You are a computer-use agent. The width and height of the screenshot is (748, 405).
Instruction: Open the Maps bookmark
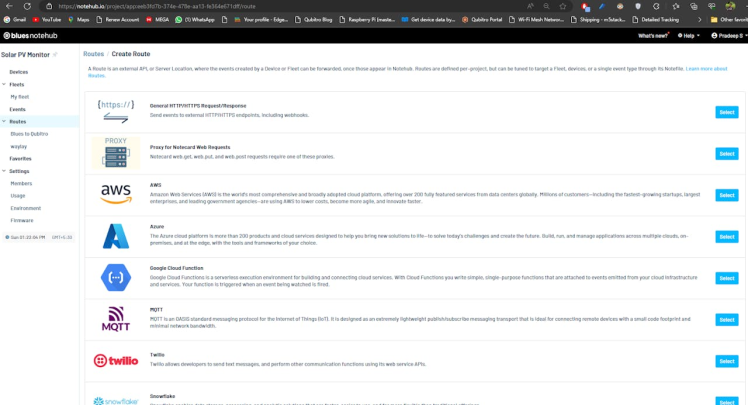[x=79, y=20]
